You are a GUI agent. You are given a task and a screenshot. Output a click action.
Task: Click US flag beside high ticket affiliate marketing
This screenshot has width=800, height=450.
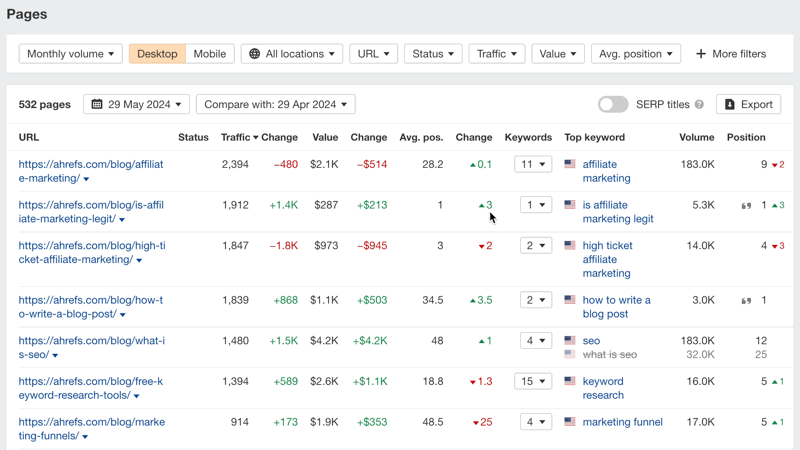[x=570, y=245]
